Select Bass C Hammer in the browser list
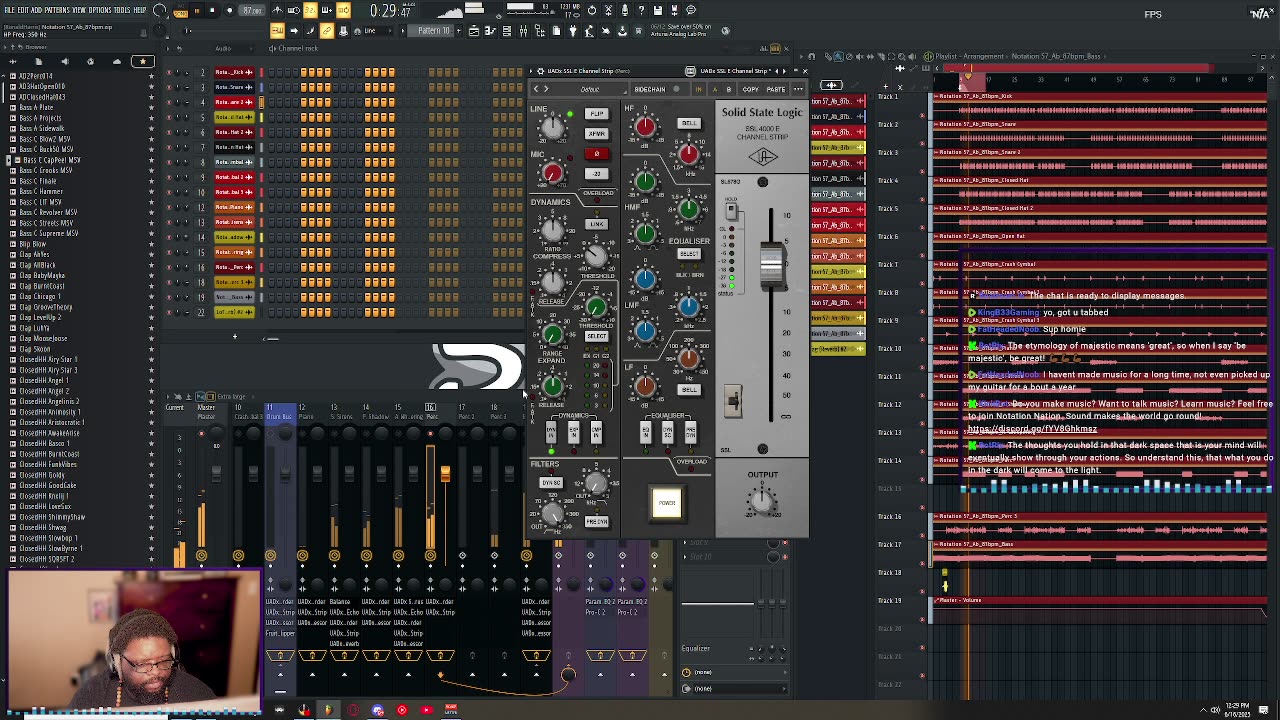This screenshot has height=720, width=1280. [42, 191]
